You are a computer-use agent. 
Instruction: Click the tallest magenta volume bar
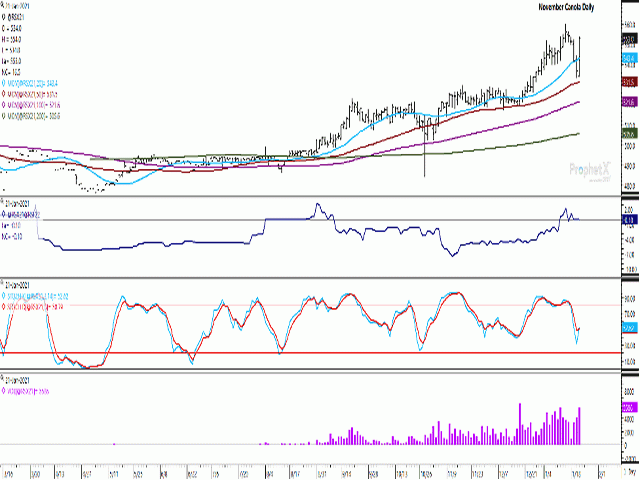coord(520,424)
